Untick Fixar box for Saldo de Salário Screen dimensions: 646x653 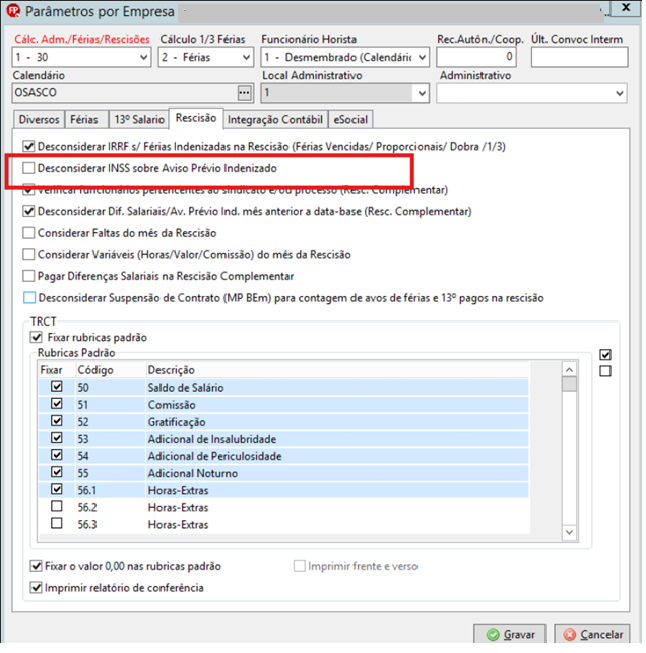click(x=57, y=386)
